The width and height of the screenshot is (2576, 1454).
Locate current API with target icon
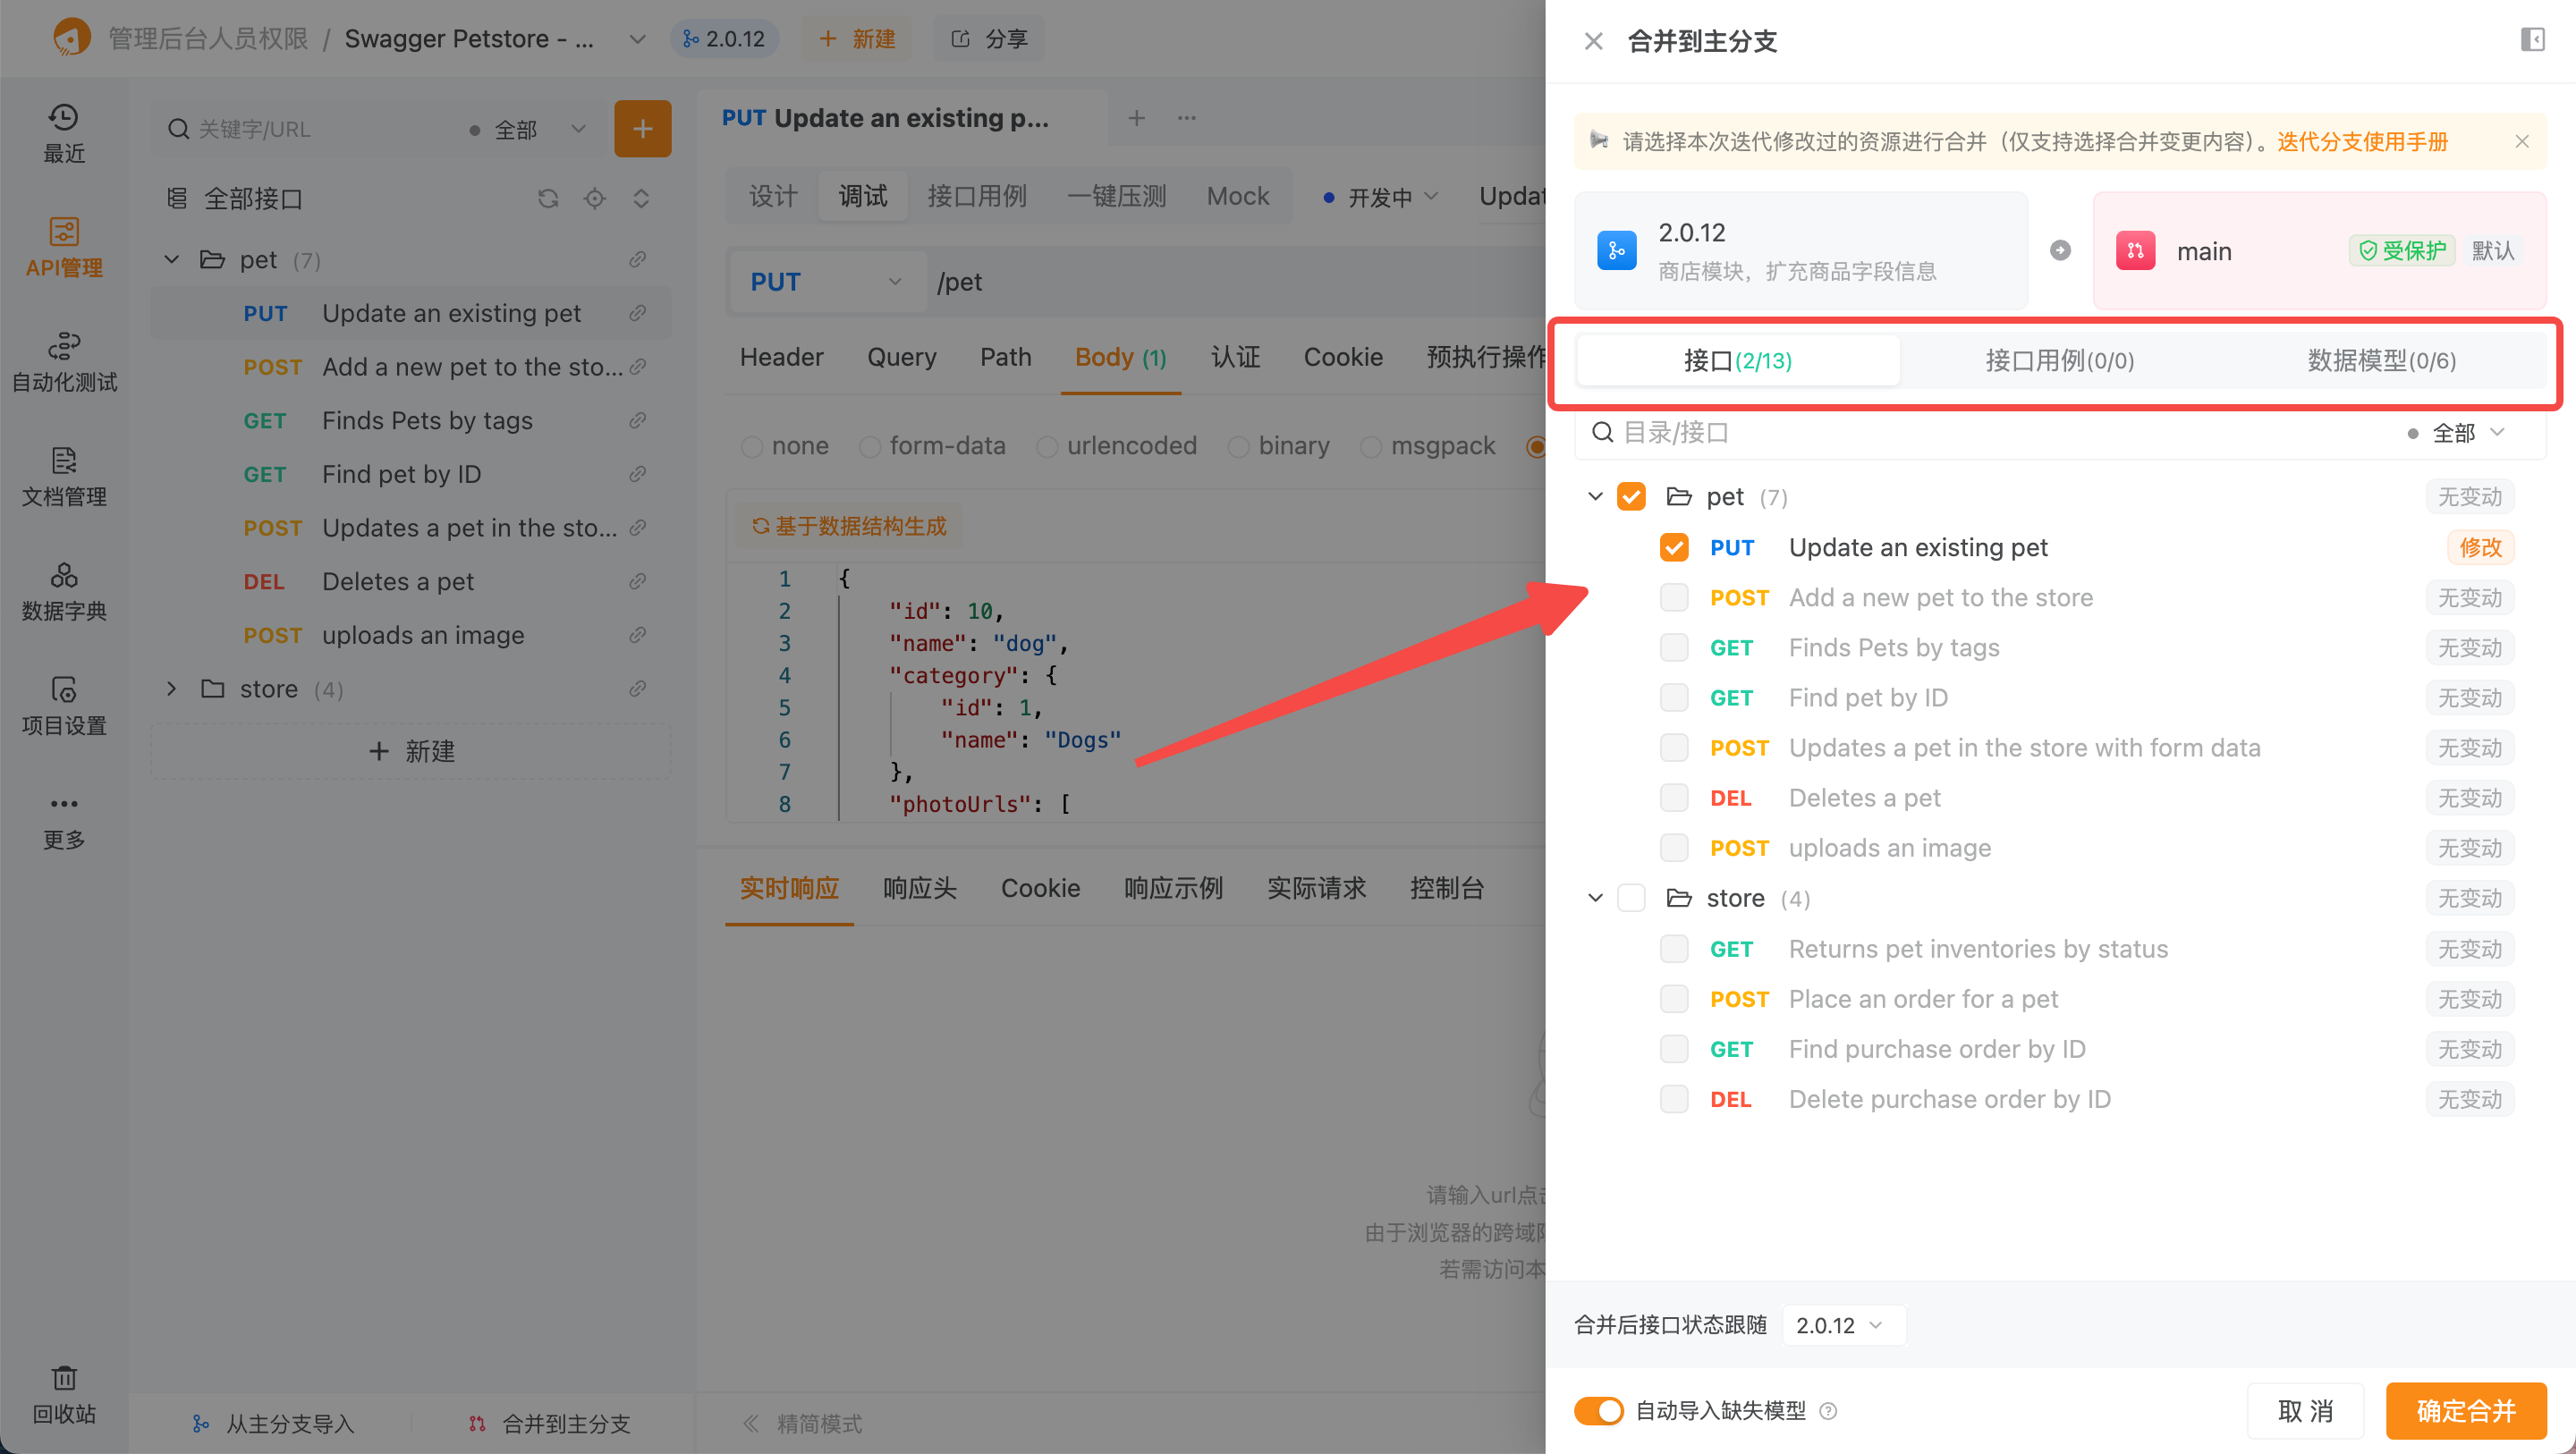594,198
